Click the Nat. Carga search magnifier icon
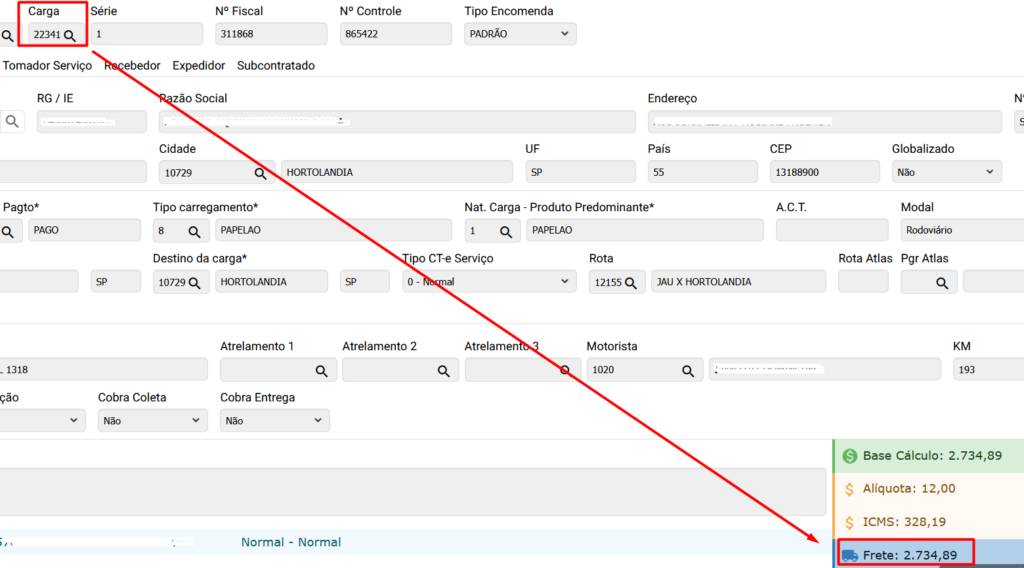This screenshot has width=1024, height=568. pyautogui.click(x=506, y=231)
